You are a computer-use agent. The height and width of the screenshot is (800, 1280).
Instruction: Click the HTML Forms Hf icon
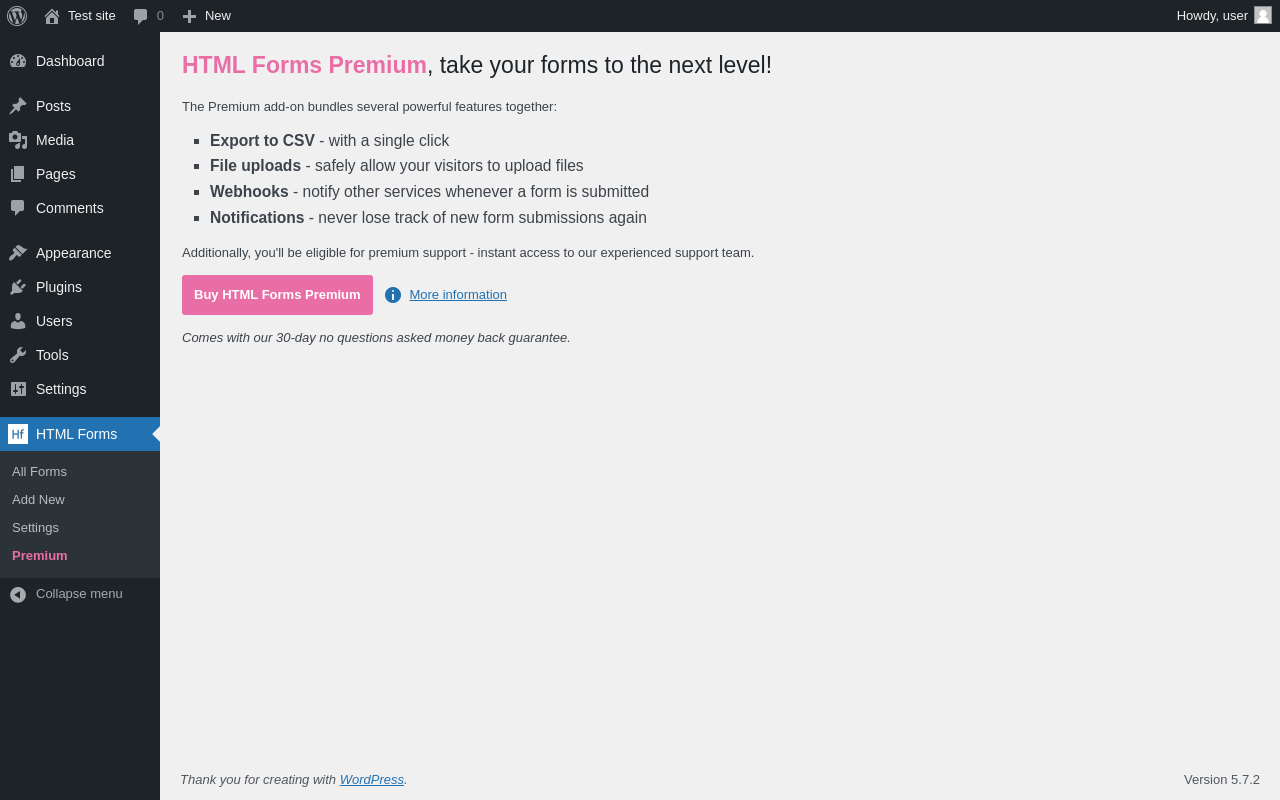[x=18, y=434]
